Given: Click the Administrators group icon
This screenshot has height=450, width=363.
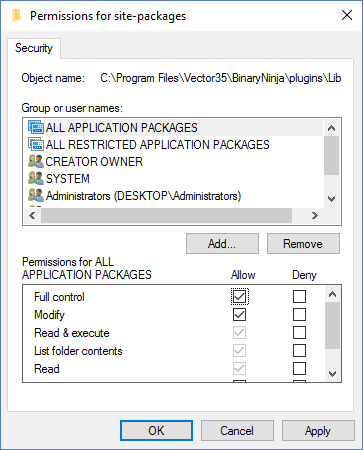Looking at the screenshot, I should click(36, 195).
